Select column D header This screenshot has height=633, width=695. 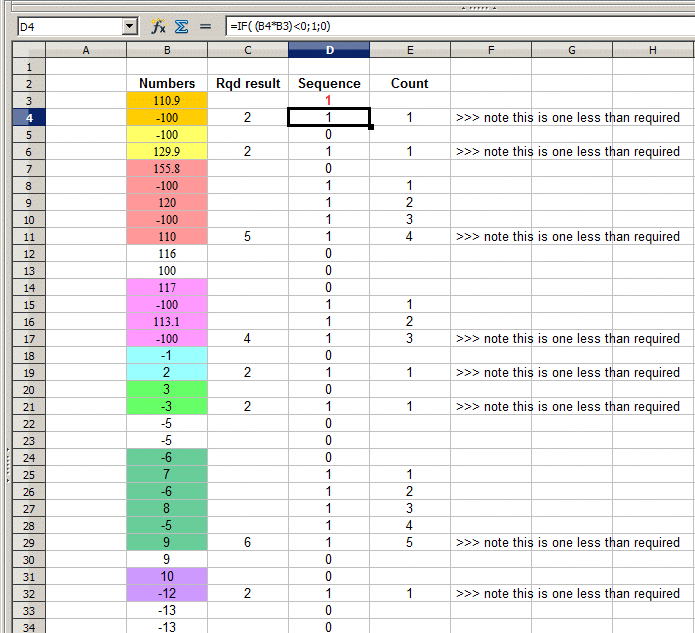click(329, 49)
